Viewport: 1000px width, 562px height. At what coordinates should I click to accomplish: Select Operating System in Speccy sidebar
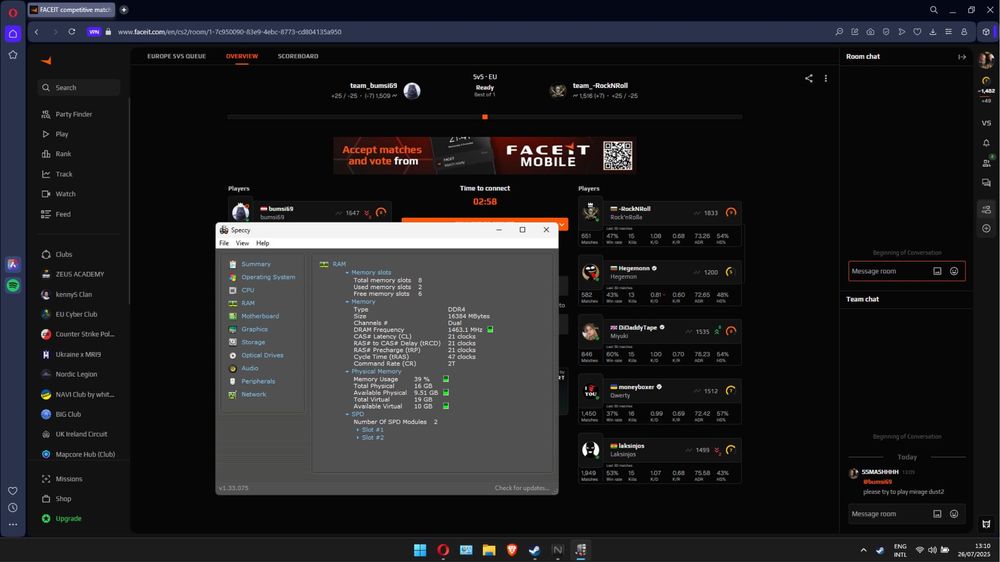point(268,277)
